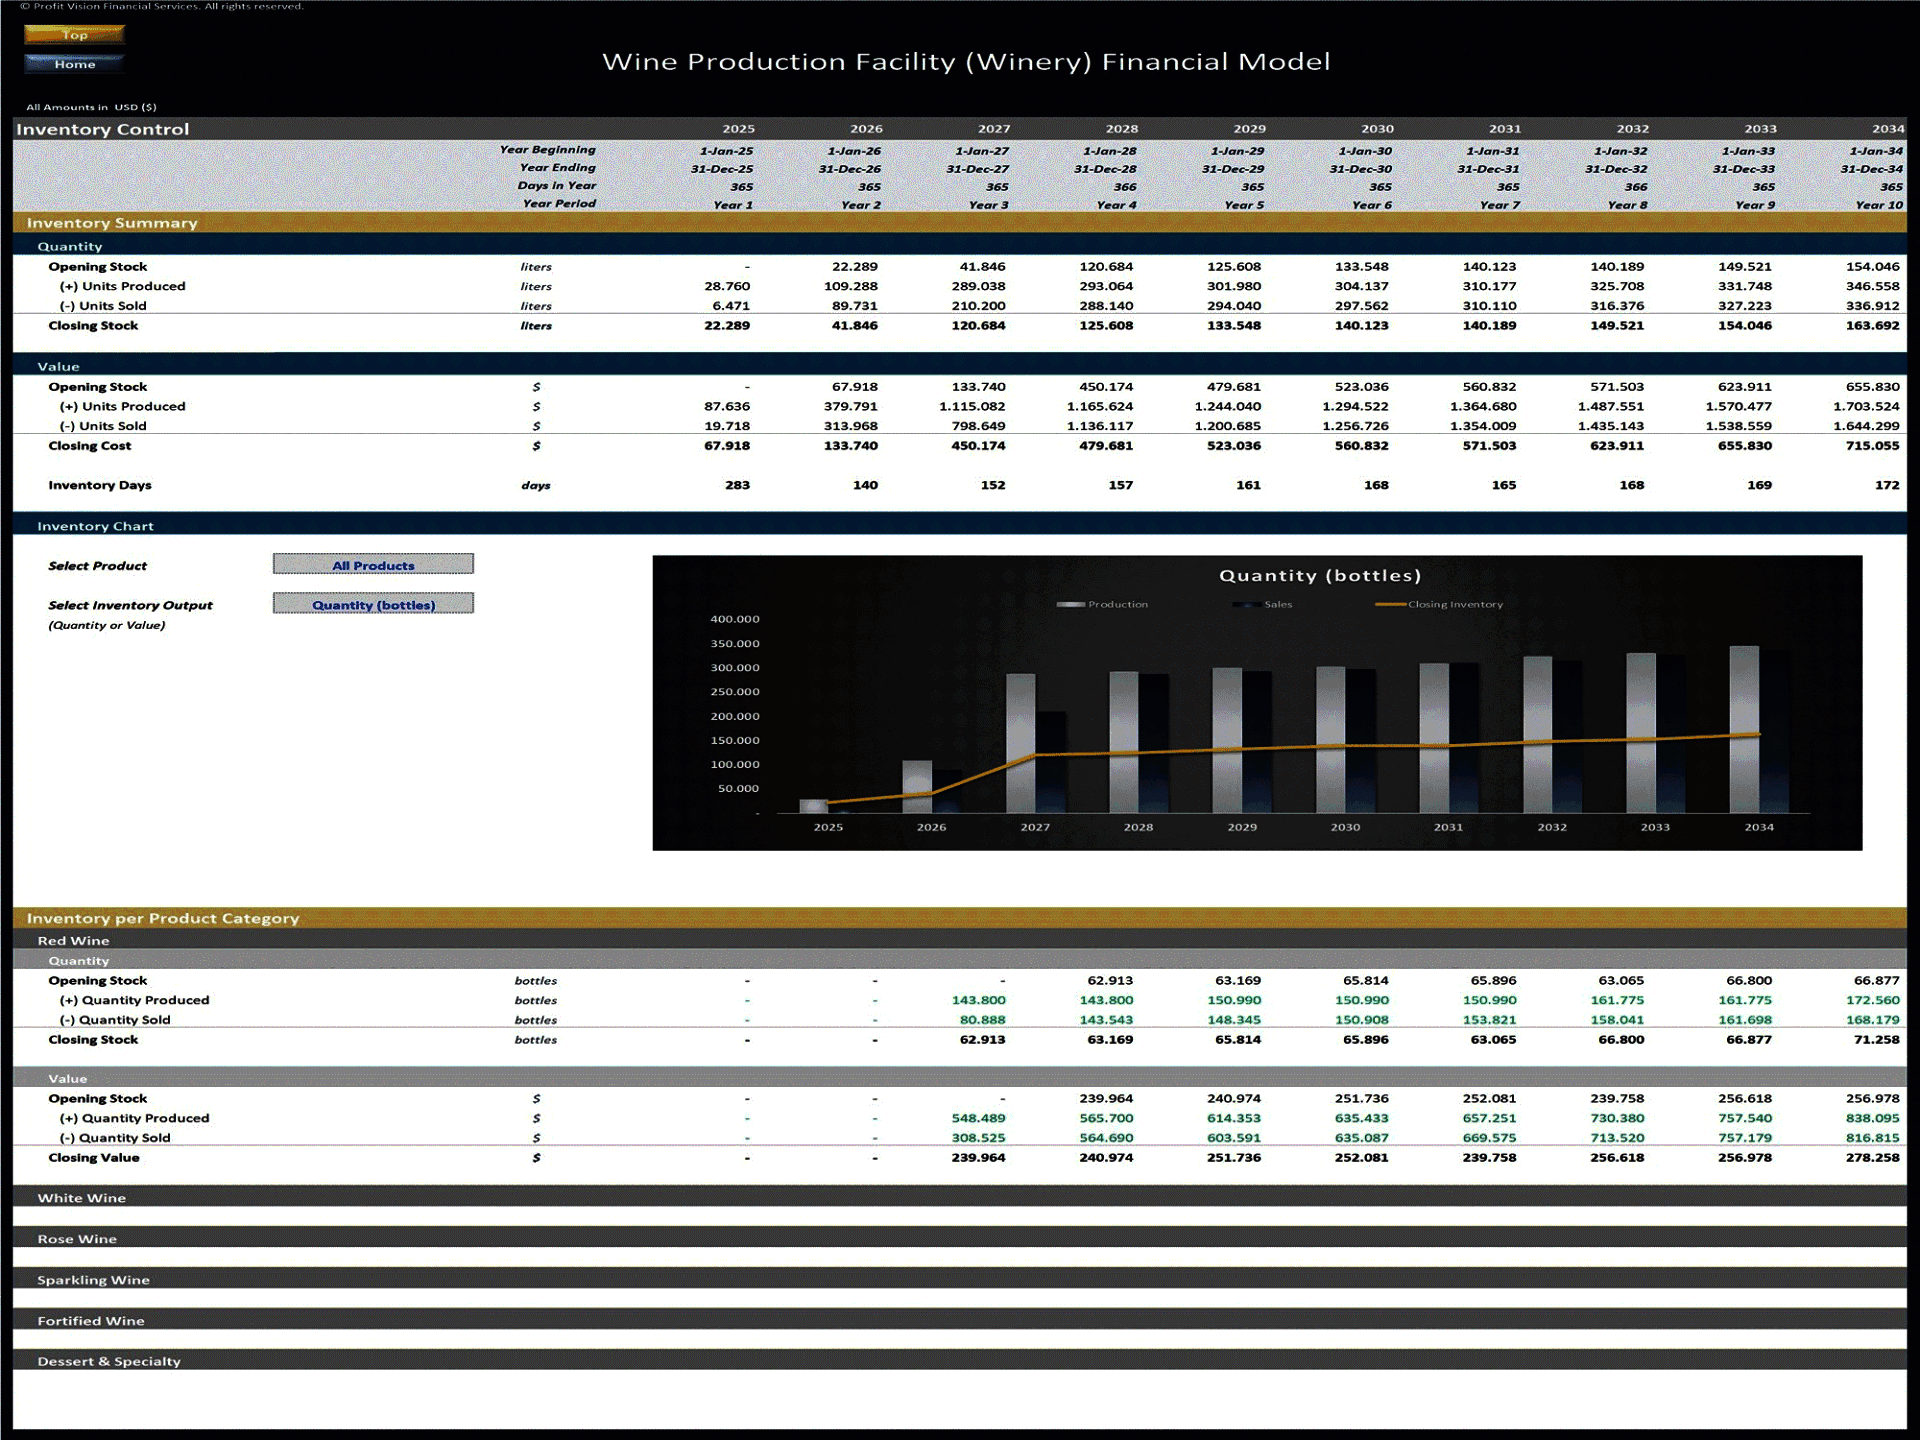Click the blue Home button
The width and height of the screenshot is (1920, 1440).
(x=74, y=64)
